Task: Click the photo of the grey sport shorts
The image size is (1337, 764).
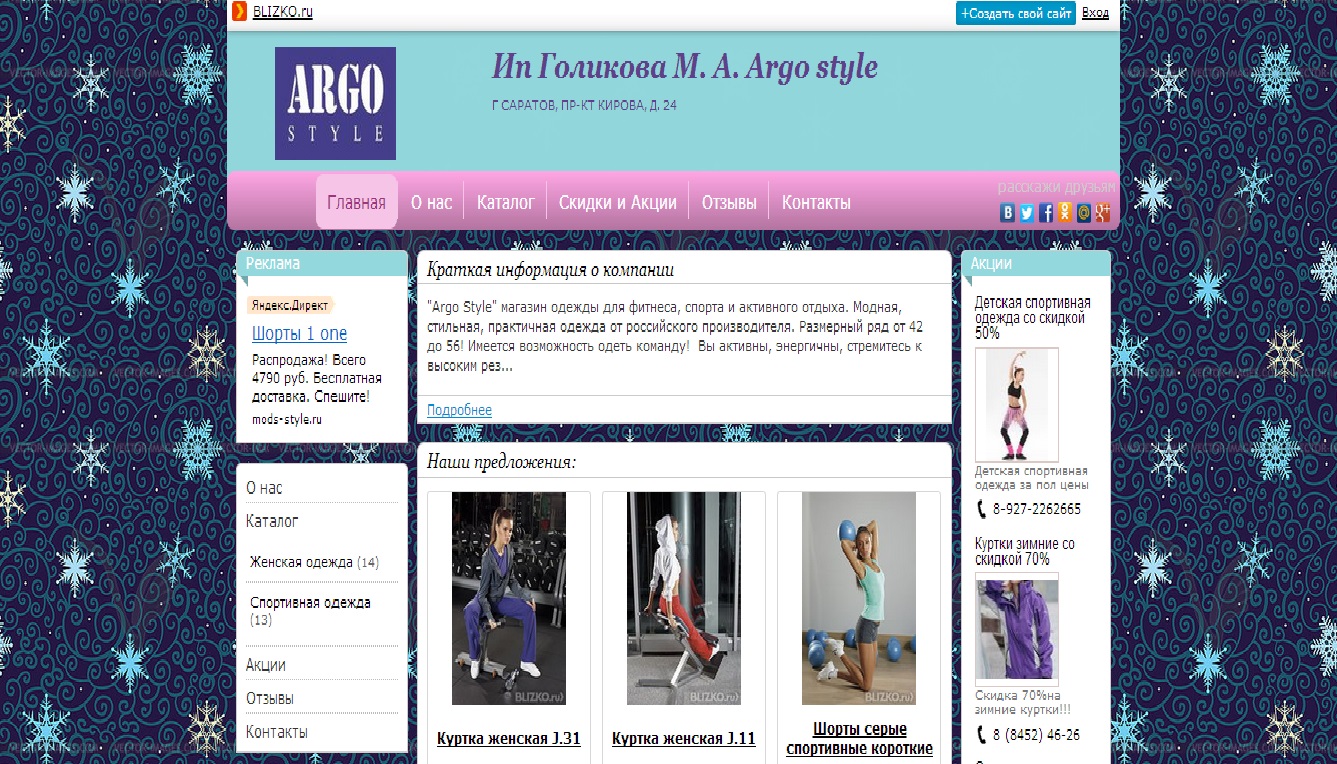Action: pos(859,598)
